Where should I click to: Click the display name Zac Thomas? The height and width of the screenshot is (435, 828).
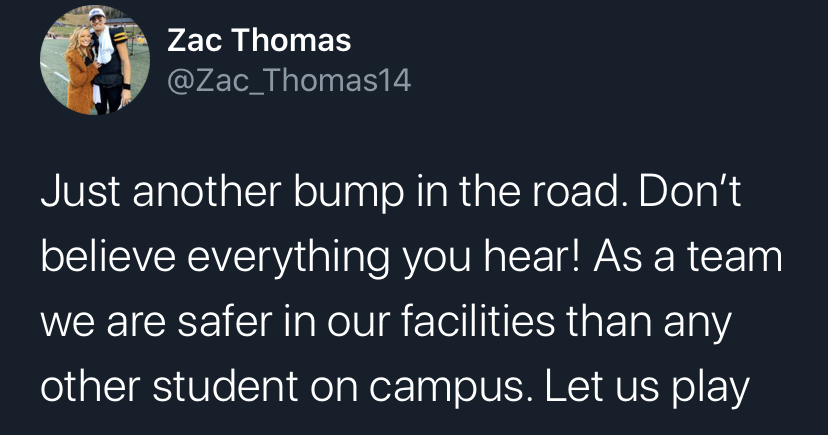[x=259, y=41]
